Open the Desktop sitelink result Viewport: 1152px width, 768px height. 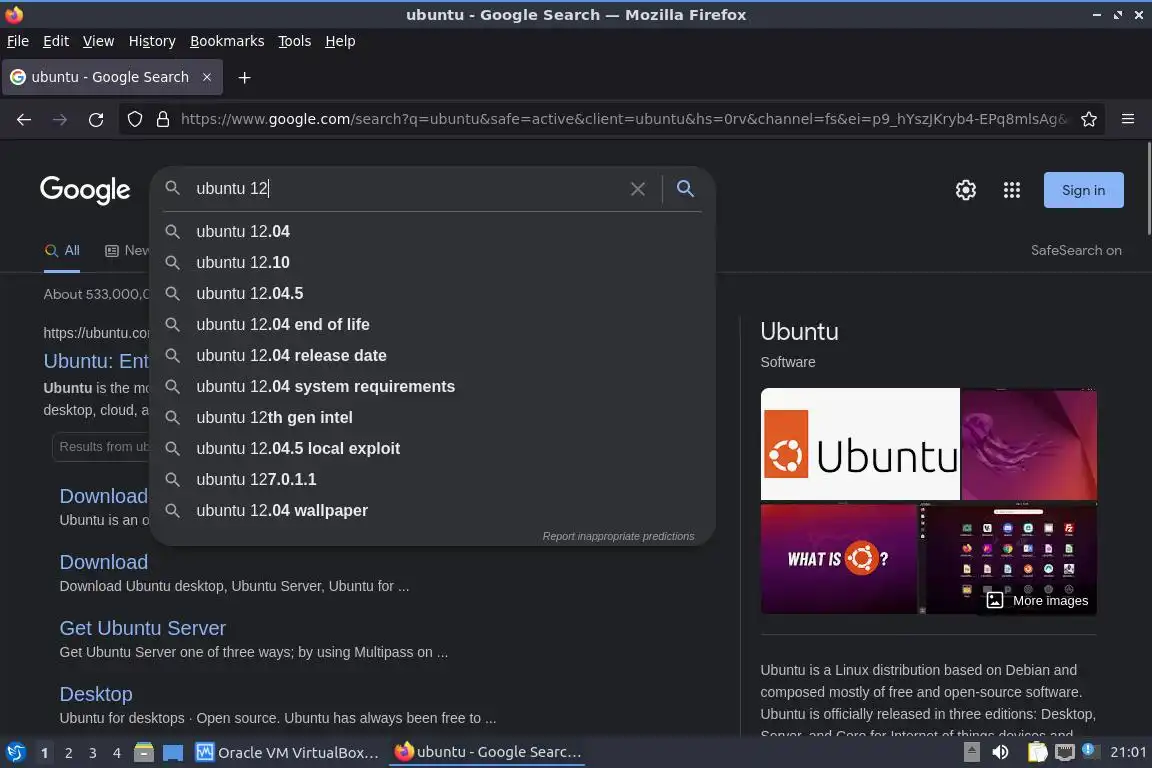pos(96,695)
